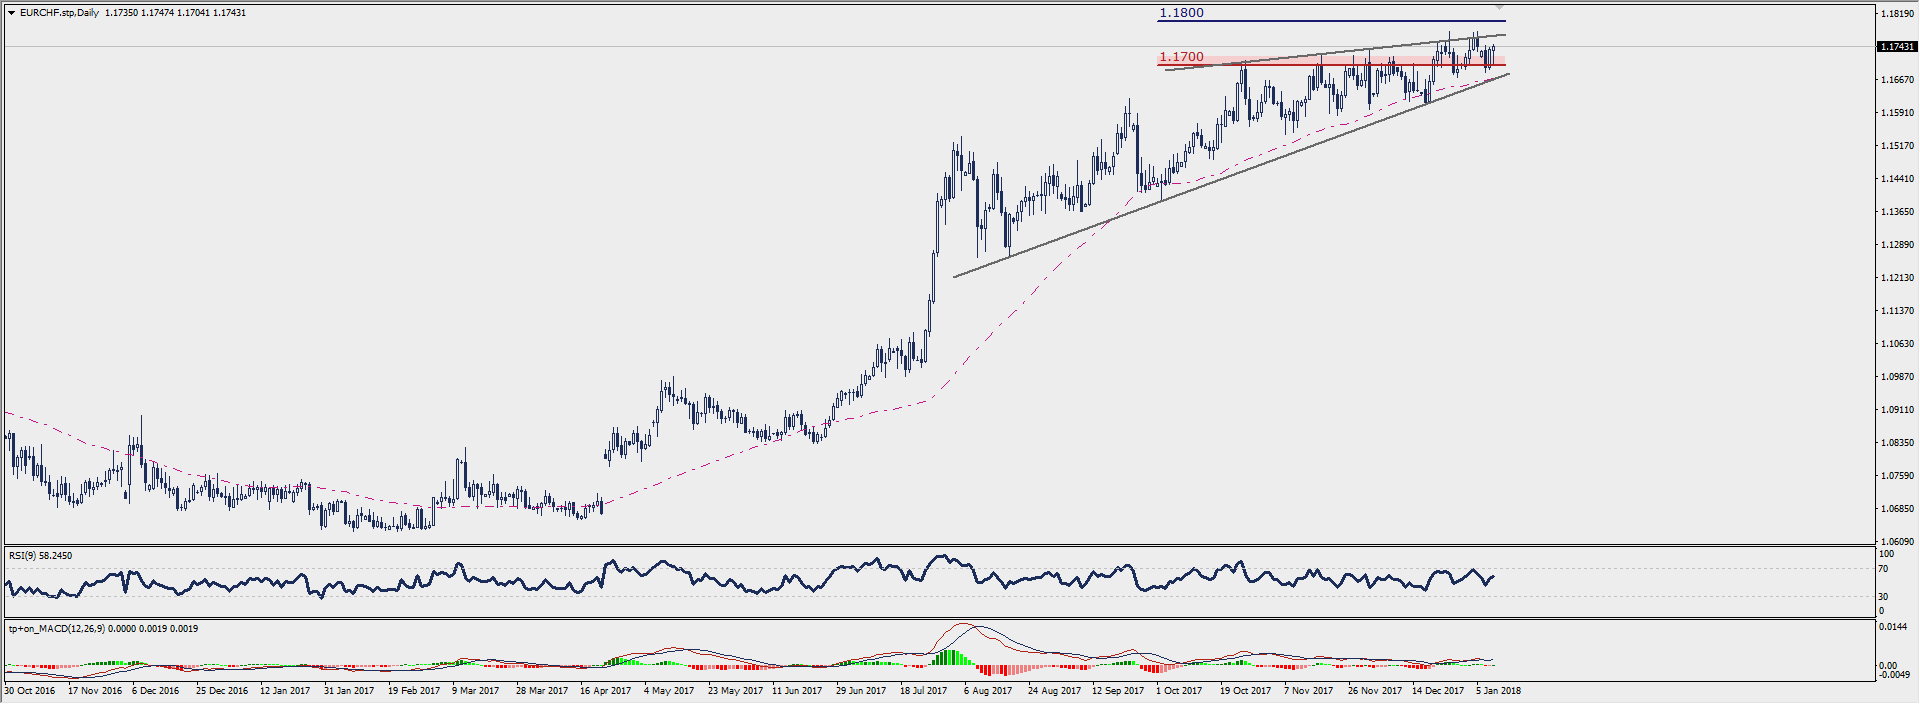Click the 1.09870 price scale value

1897,377
